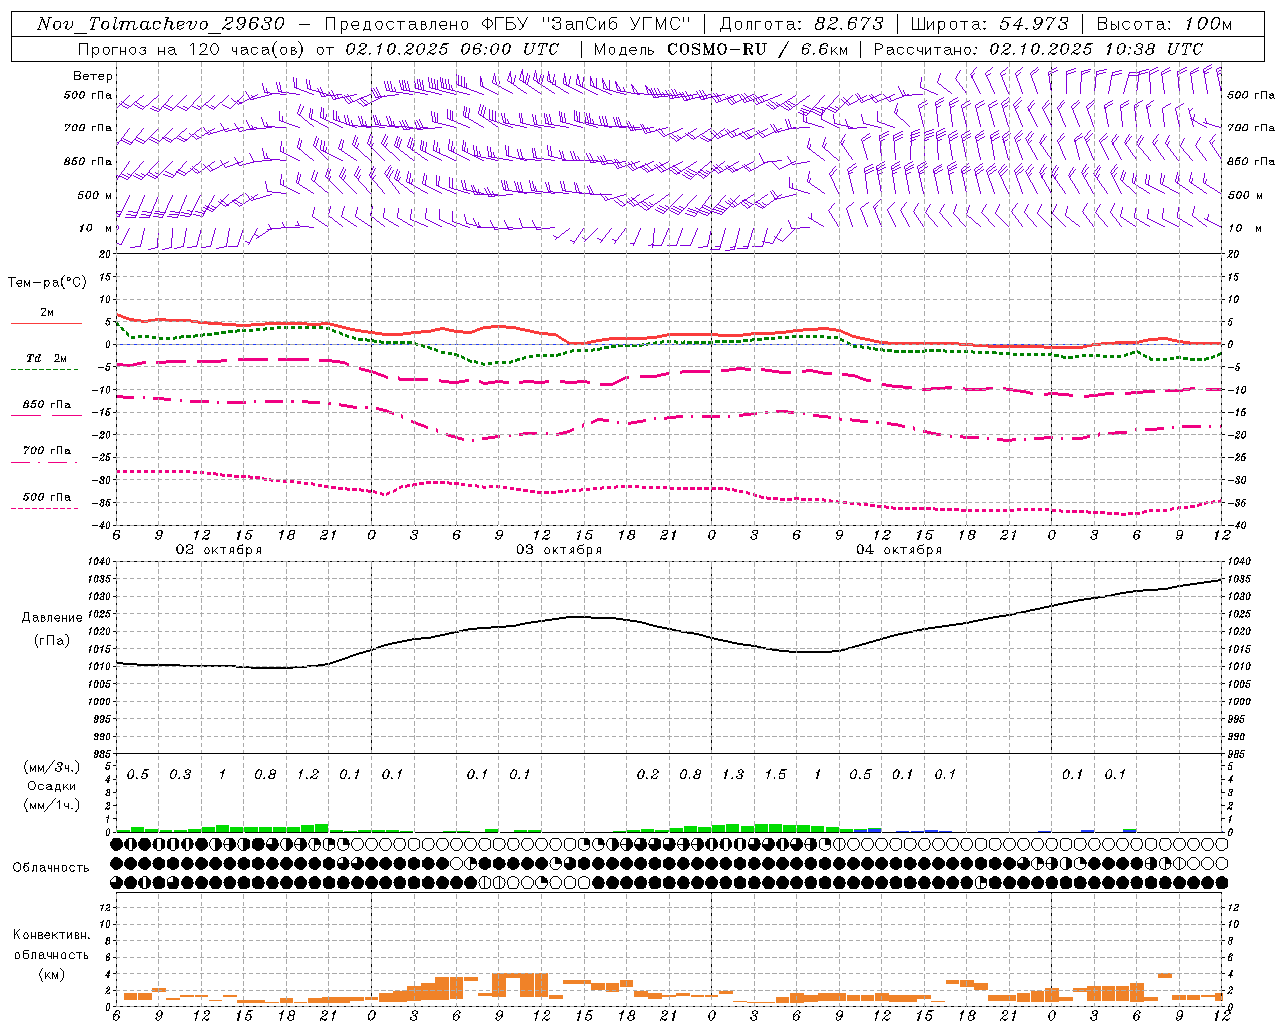Click the 500 м wind level label on the left

pyautogui.click(x=95, y=195)
